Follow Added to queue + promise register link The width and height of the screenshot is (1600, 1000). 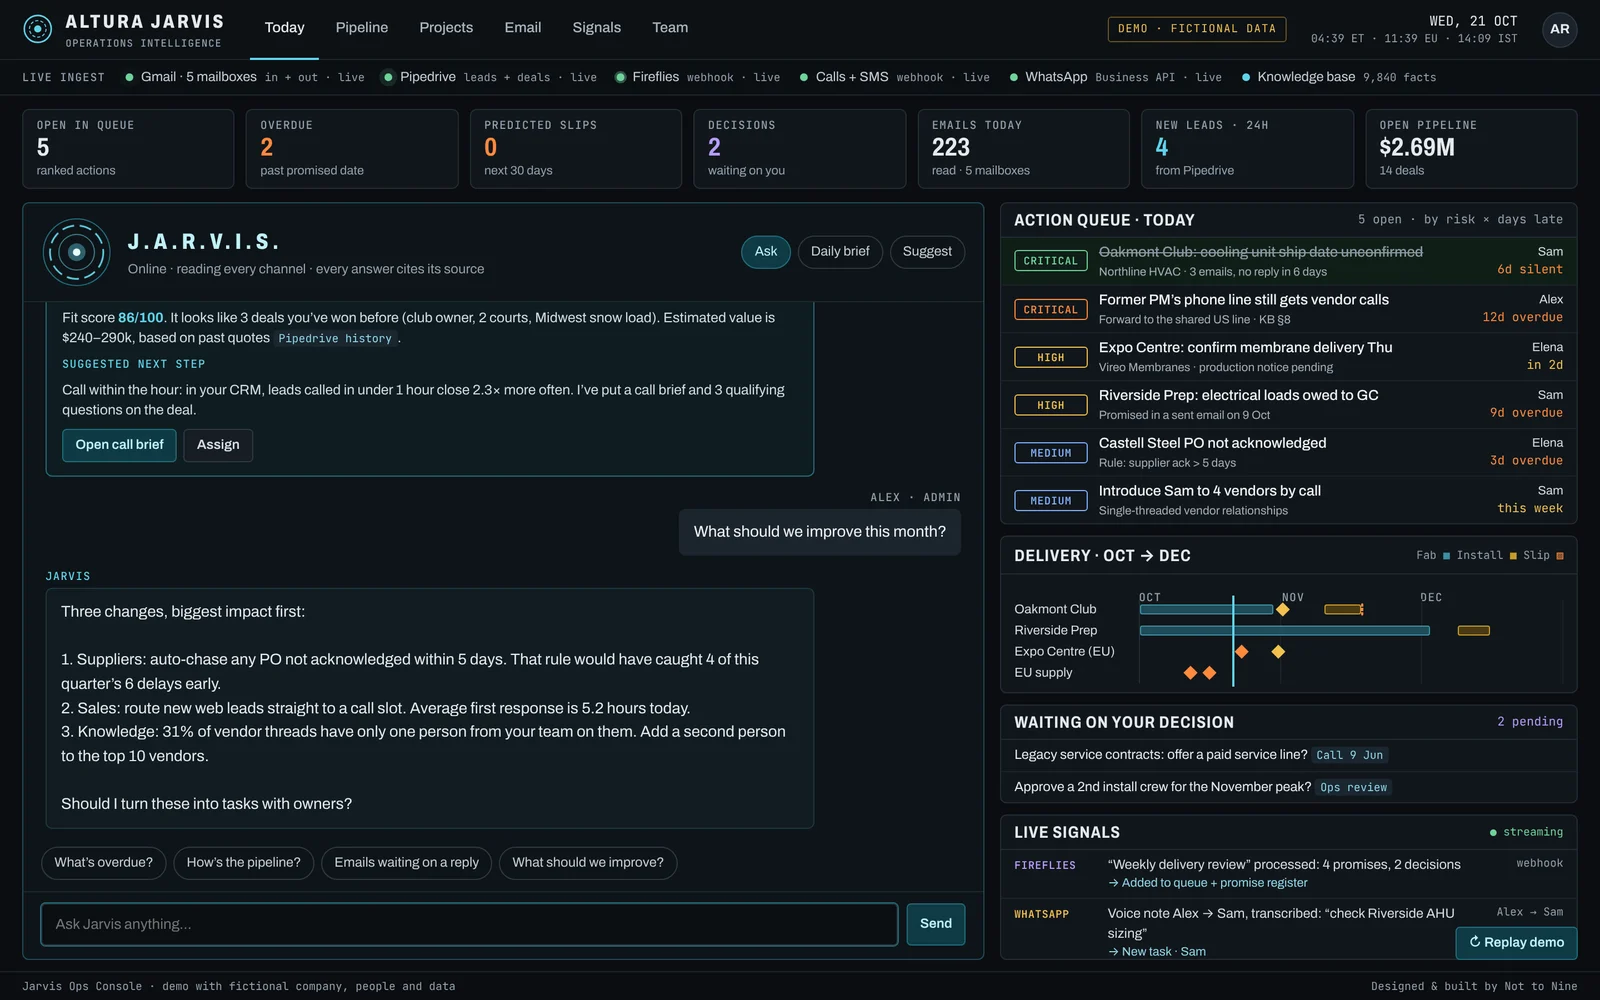pyautogui.click(x=1207, y=883)
